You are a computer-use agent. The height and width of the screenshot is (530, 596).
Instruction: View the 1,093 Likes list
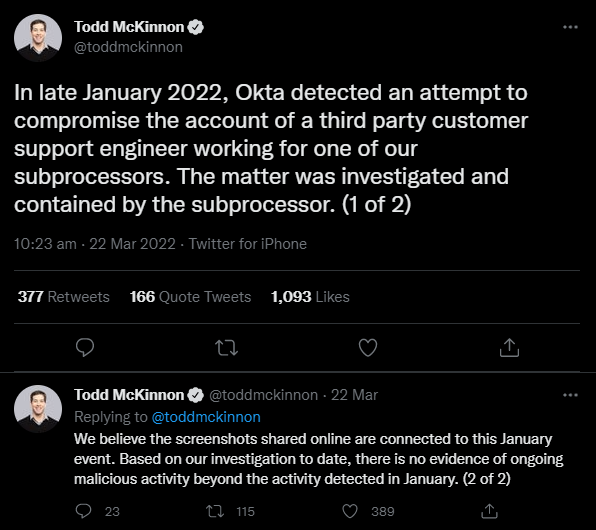[x=310, y=297]
